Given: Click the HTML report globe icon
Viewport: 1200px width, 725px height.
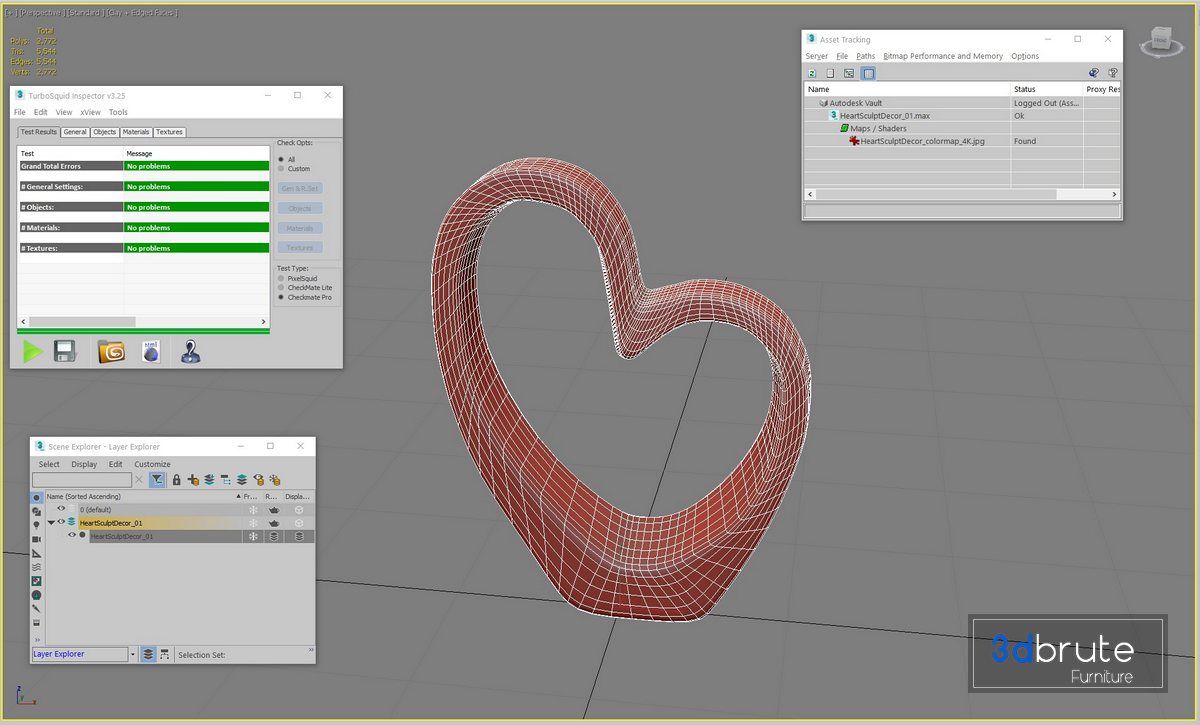Looking at the screenshot, I should 151,351.
